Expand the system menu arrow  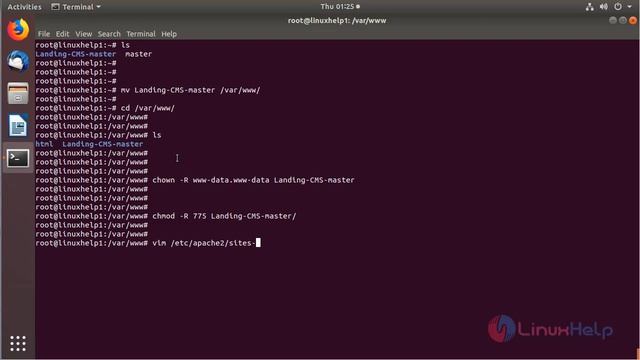click(x=630, y=7)
